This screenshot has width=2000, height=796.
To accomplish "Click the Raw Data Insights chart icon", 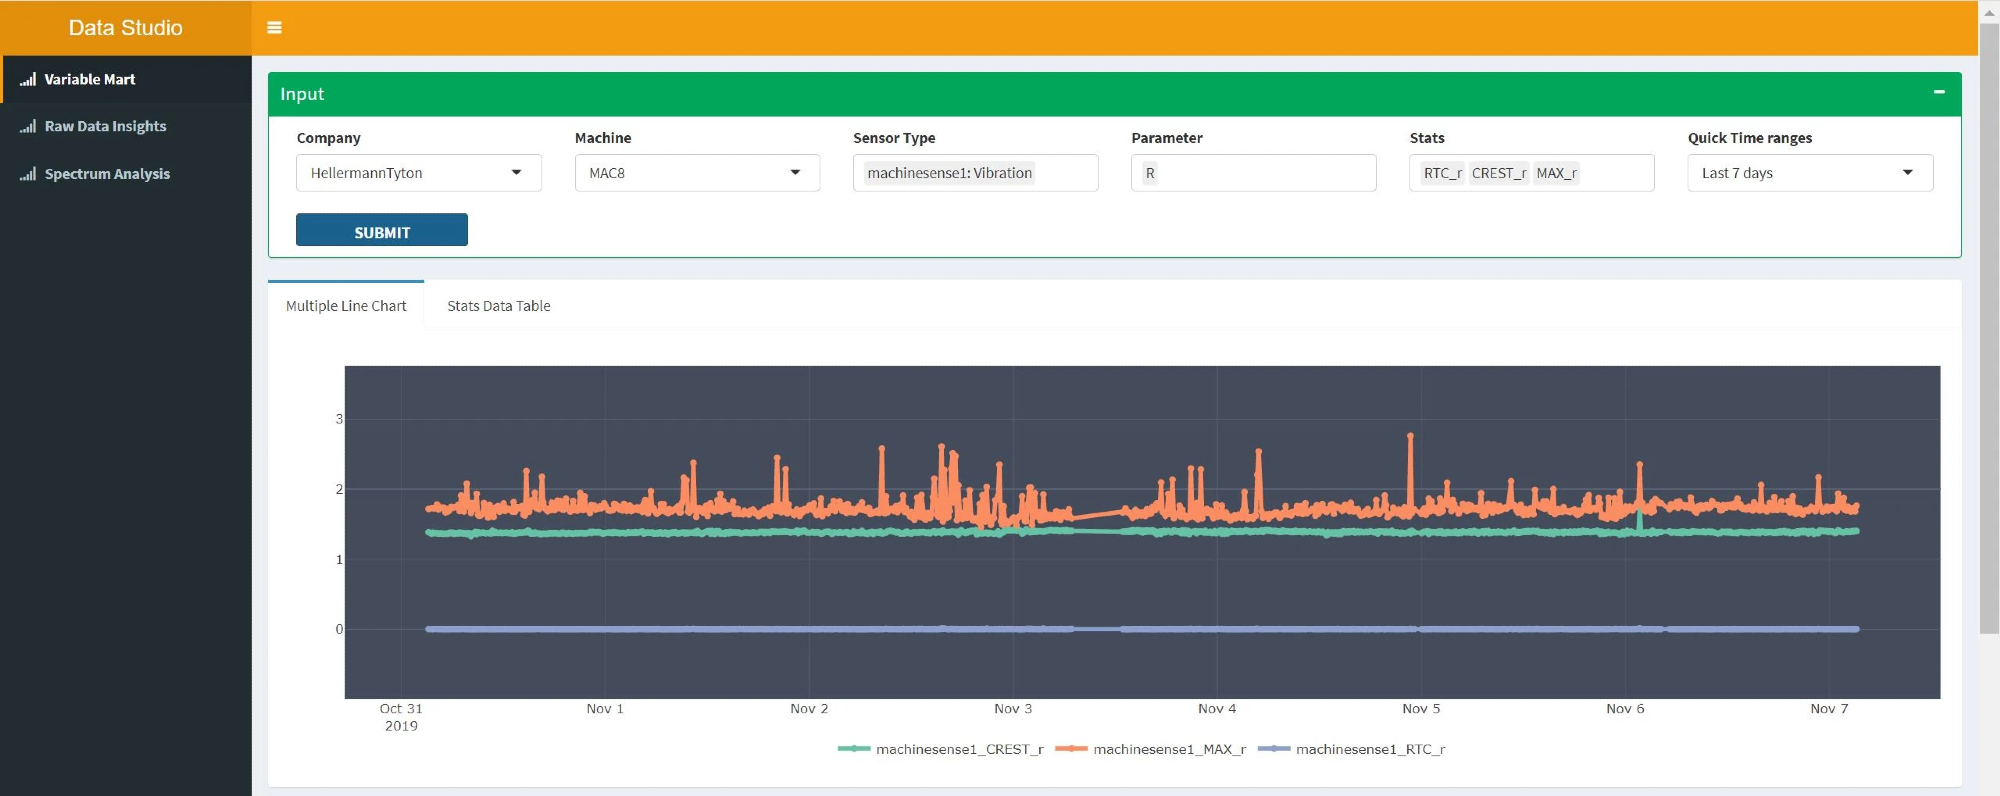I will click(28, 126).
